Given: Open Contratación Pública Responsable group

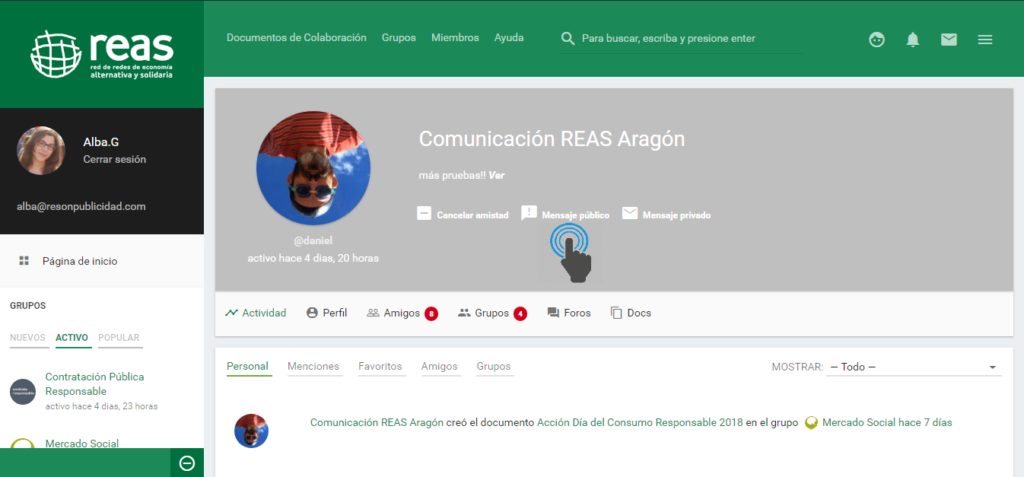Looking at the screenshot, I should [x=94, y=384].
